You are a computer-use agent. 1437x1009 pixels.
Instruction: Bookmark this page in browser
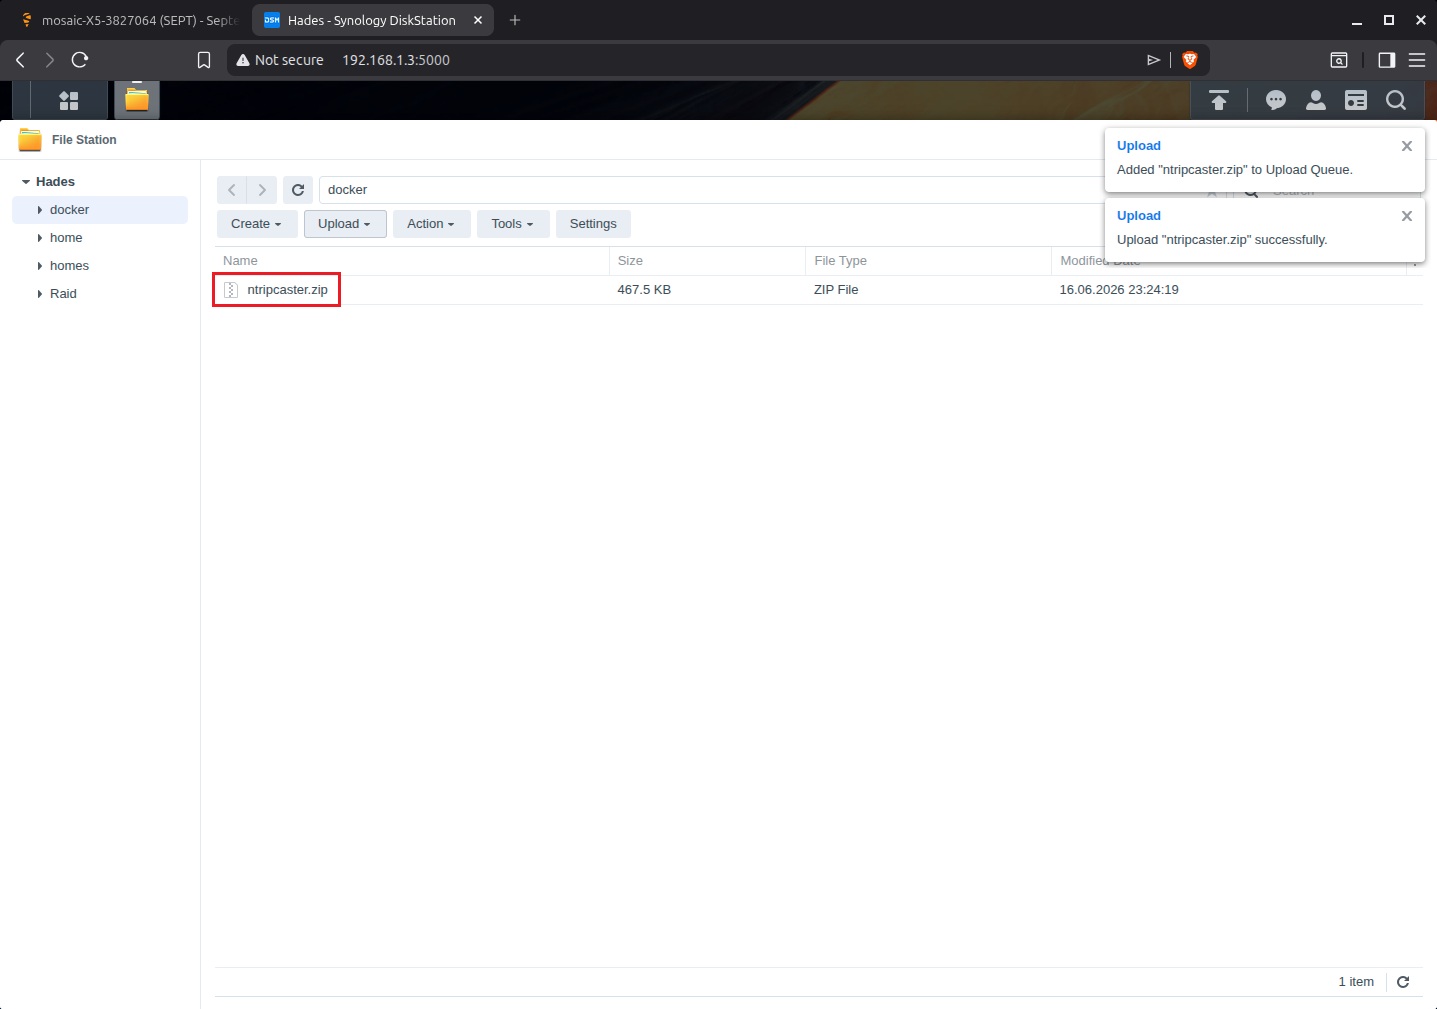204,60
